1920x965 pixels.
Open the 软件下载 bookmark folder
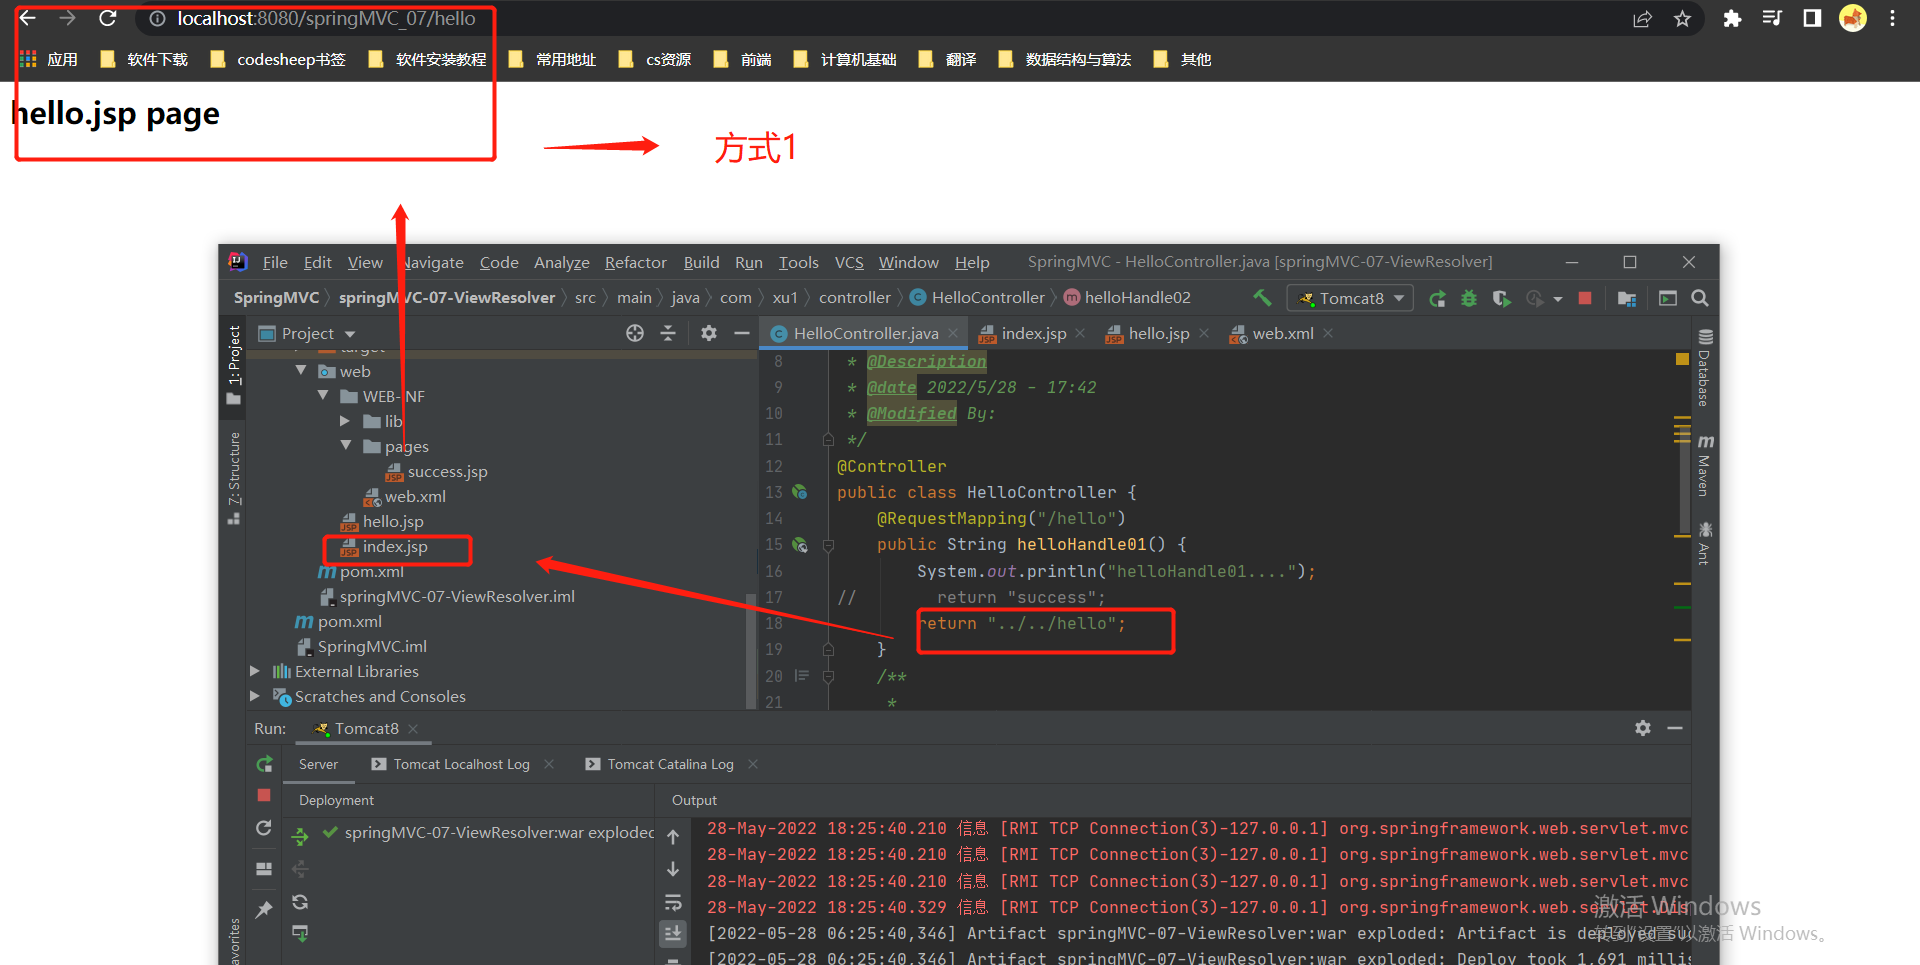pos(144,59)
